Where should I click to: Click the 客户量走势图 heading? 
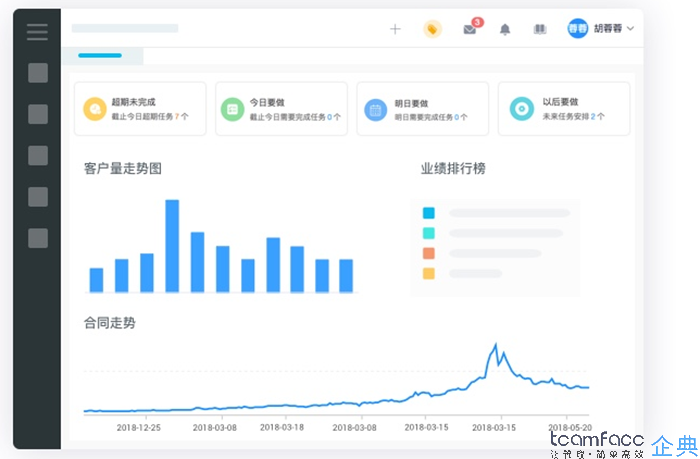(123, 168)
